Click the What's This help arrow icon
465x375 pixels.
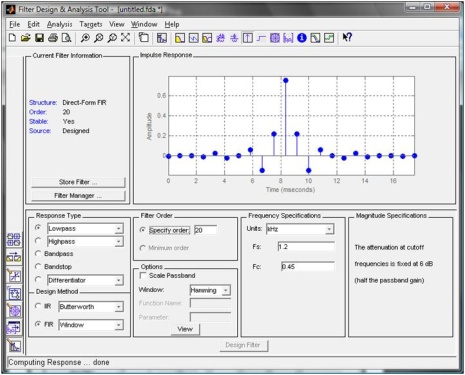[347, 37]
